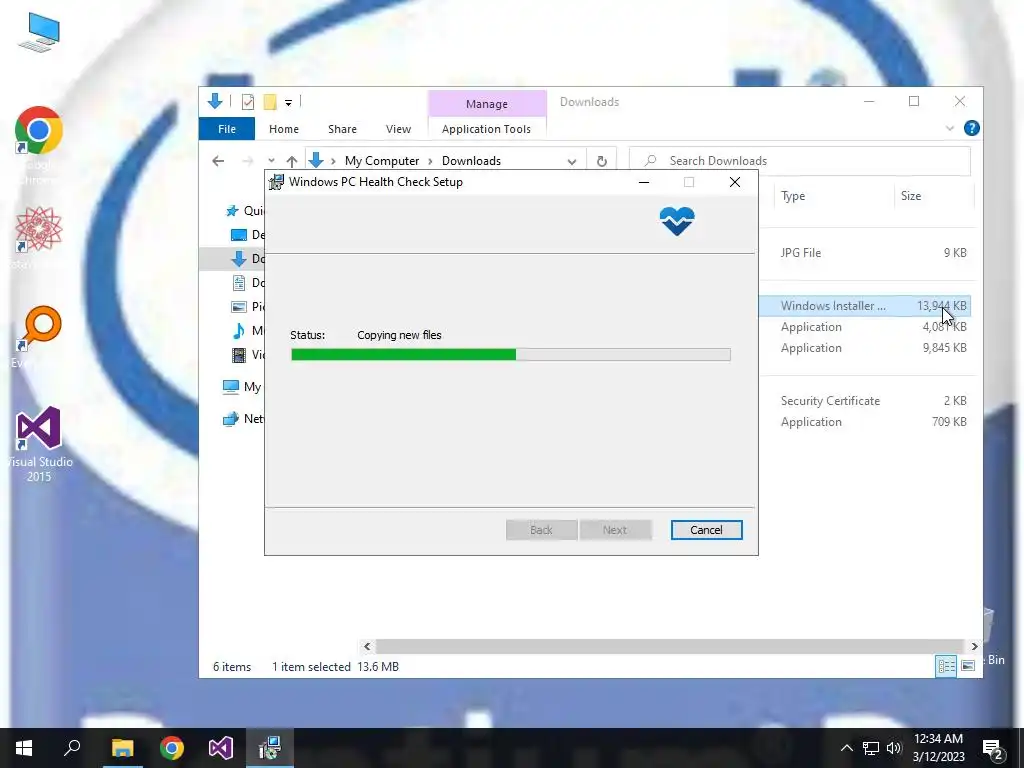Launch Chrome from the taskbar
Screen dimensions: 1024x768
tap(172, 748)
